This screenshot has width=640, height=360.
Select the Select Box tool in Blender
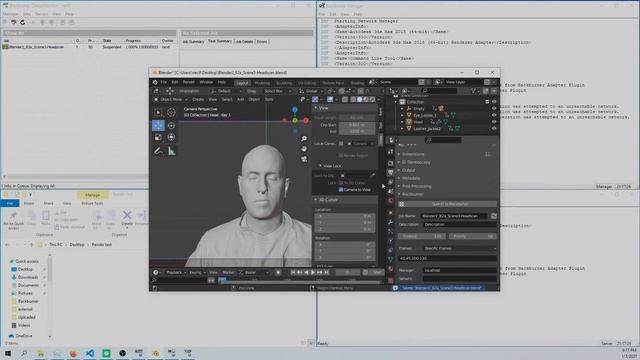[158, 112]
